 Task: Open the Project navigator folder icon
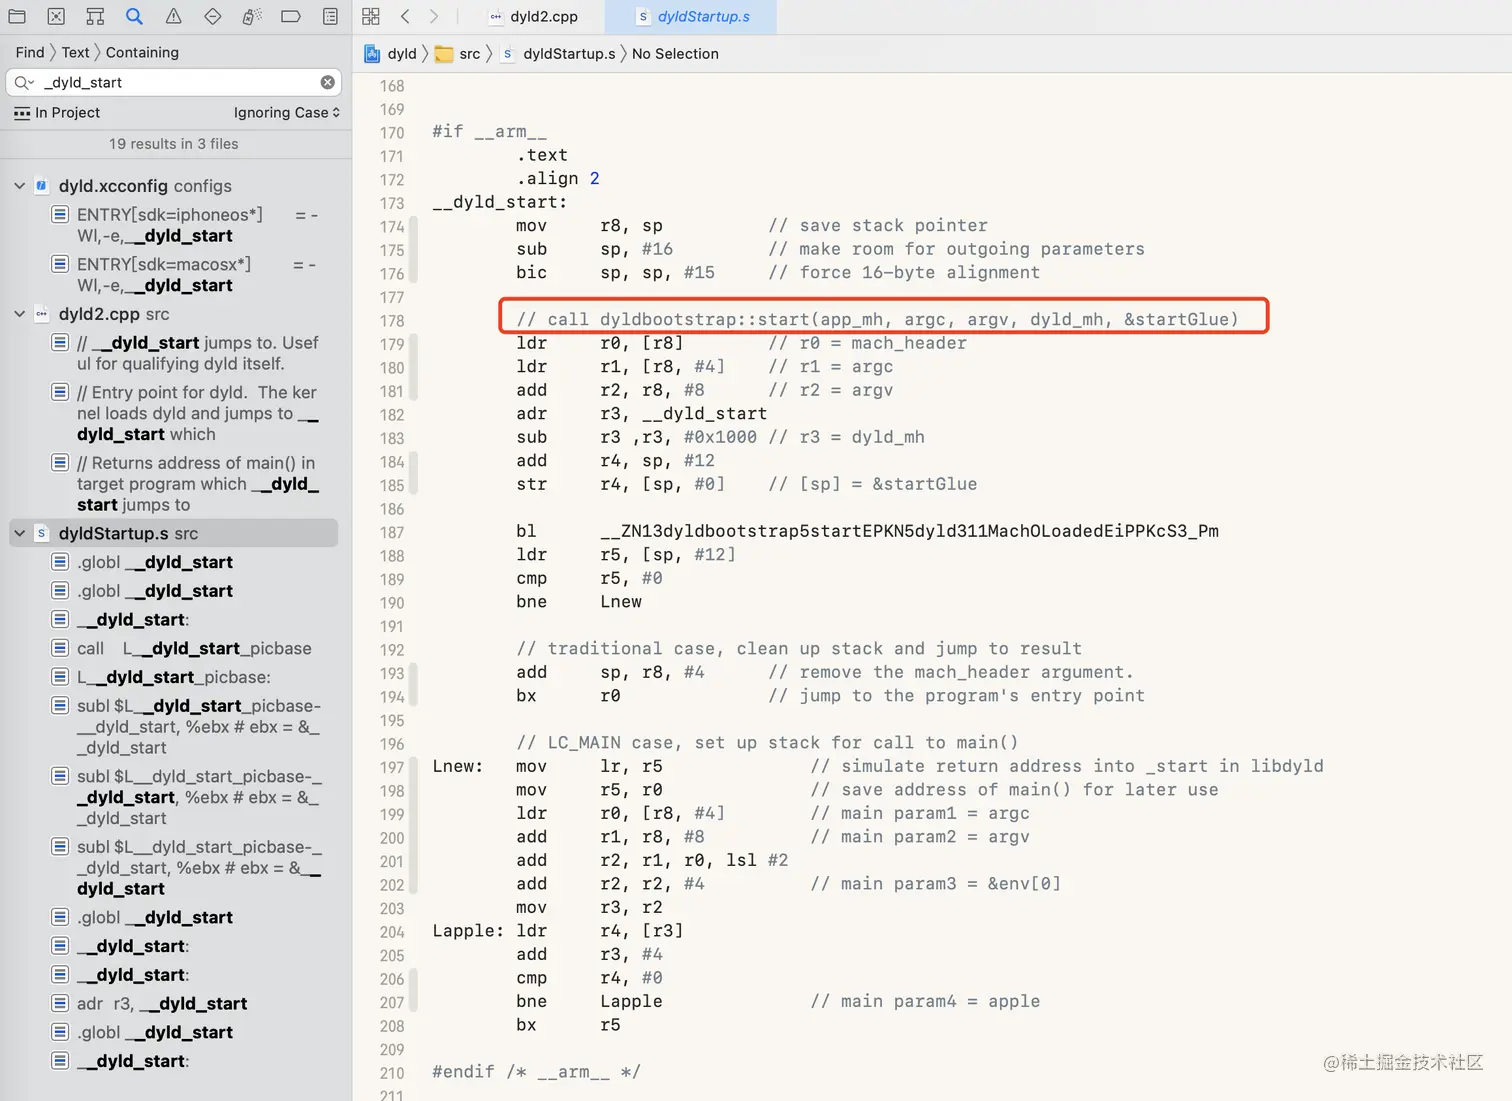tap(17, 16)
